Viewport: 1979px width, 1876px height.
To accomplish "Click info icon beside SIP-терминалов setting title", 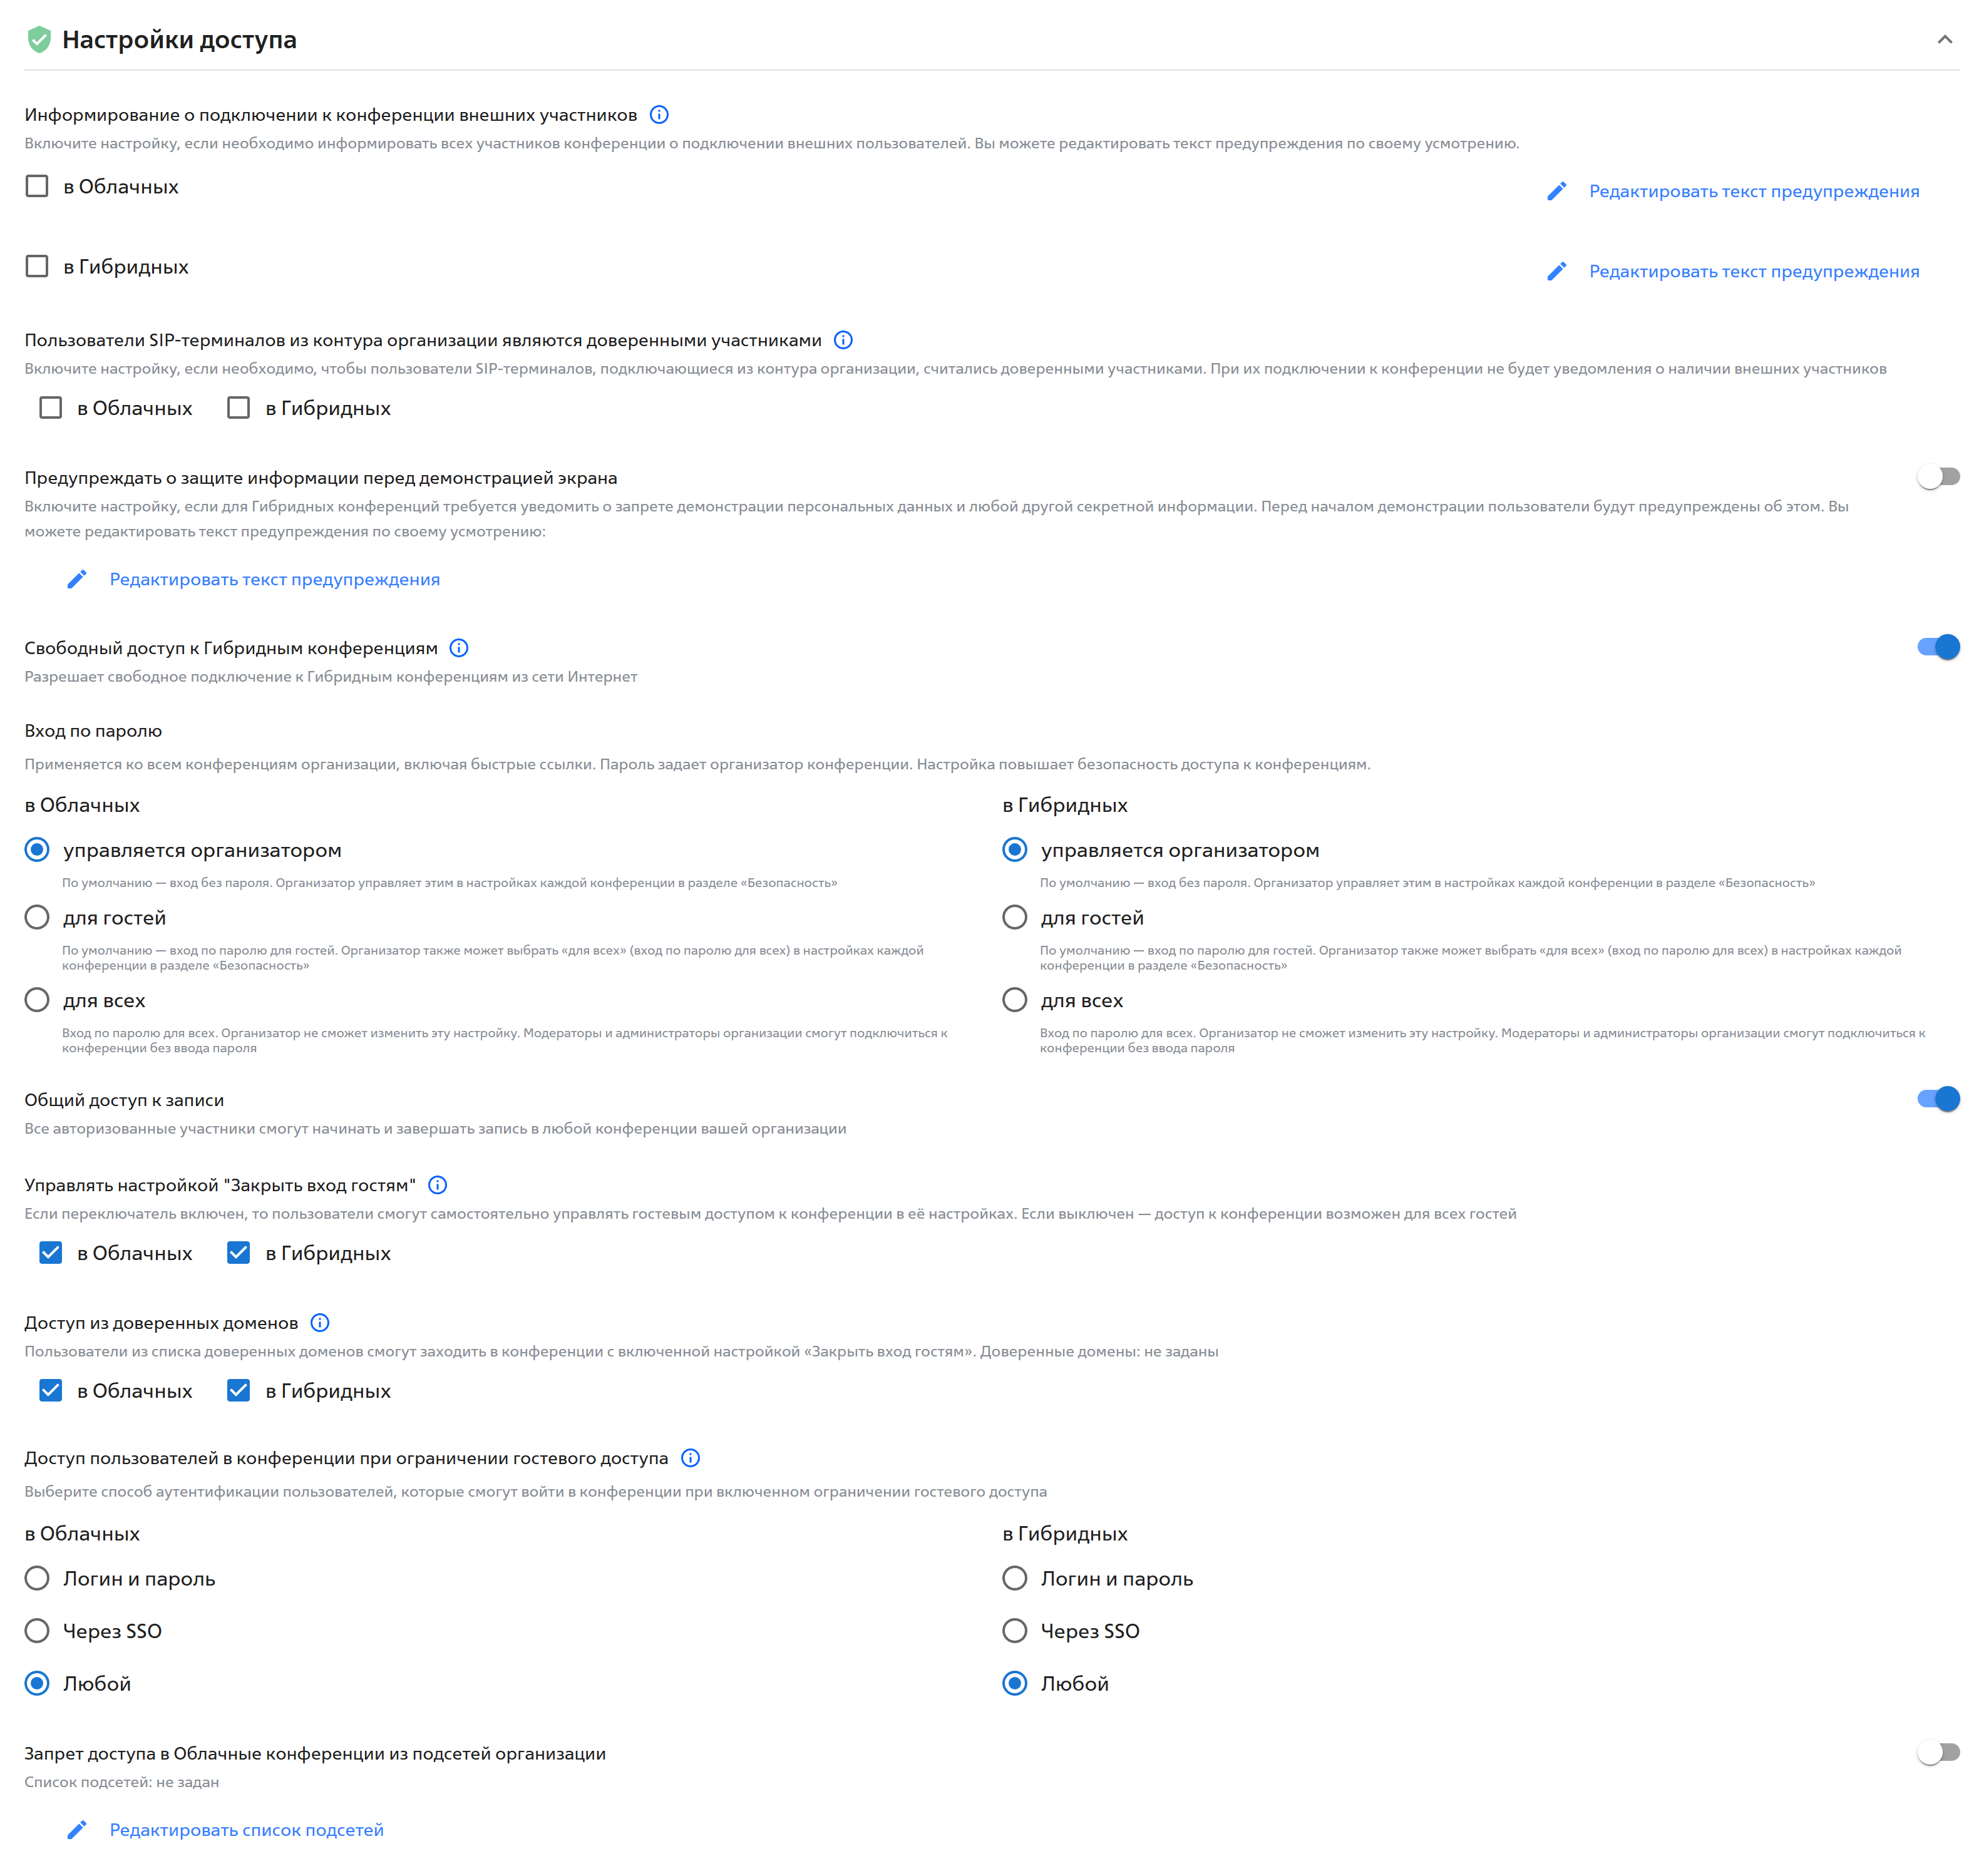I will tap(843, 340).
